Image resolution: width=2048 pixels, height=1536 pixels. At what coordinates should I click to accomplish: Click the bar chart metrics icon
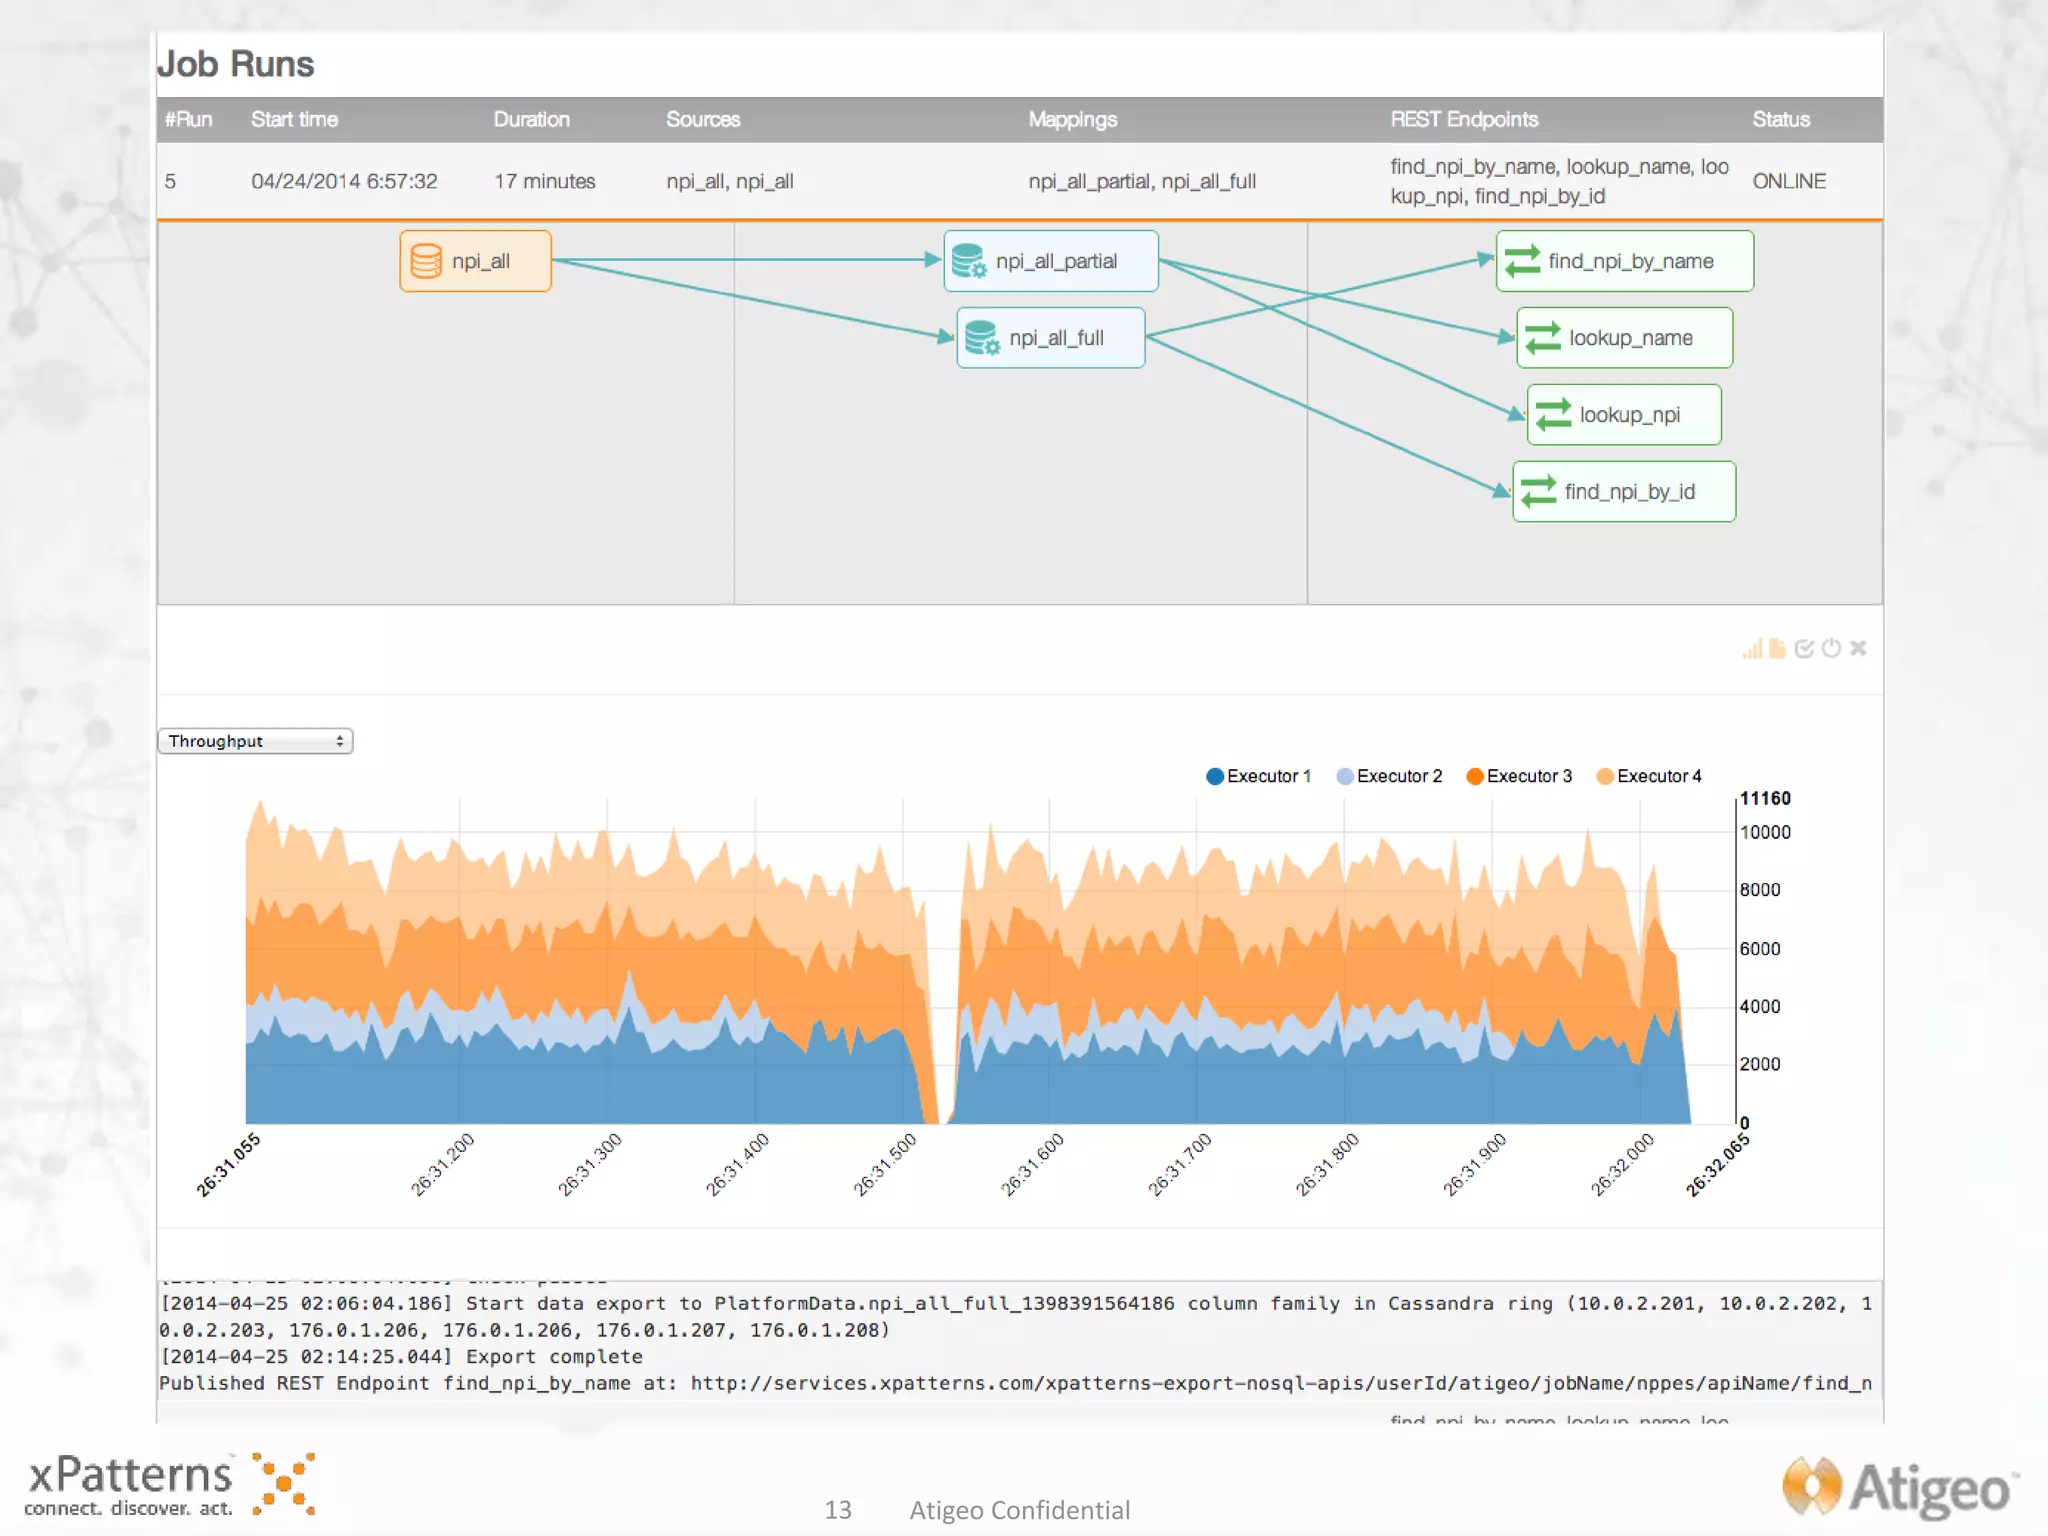pos(1752,649)
